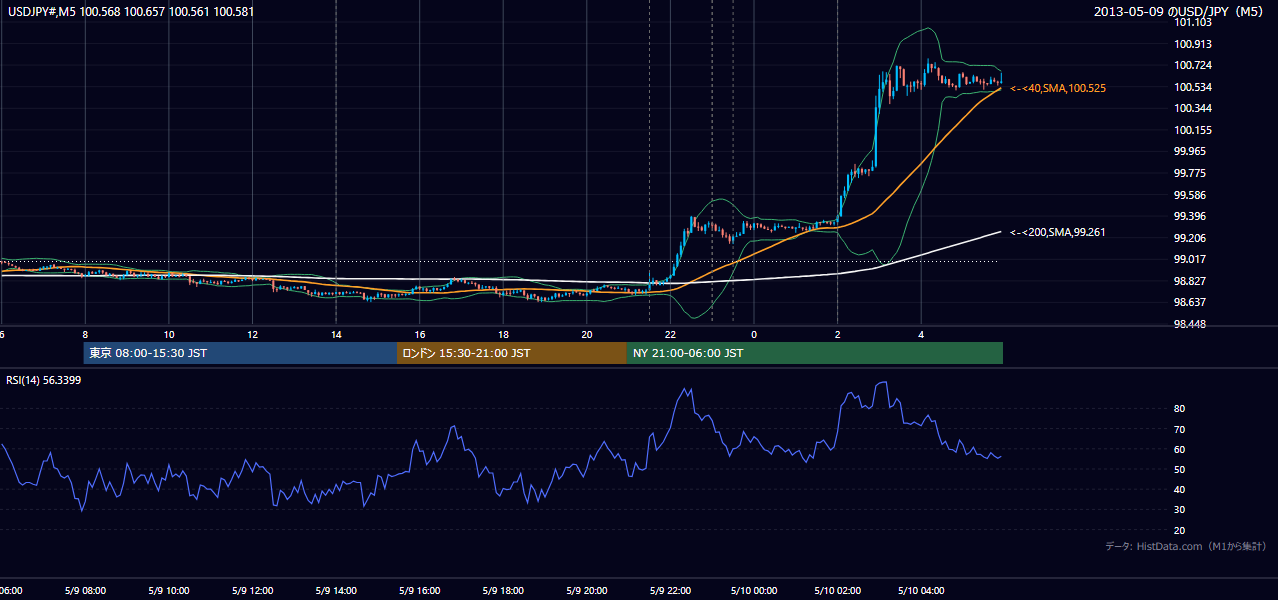Select the white 200 SMA label 99.261
This screenshot has width=1278, height=600.
[x=1058, y=233]
